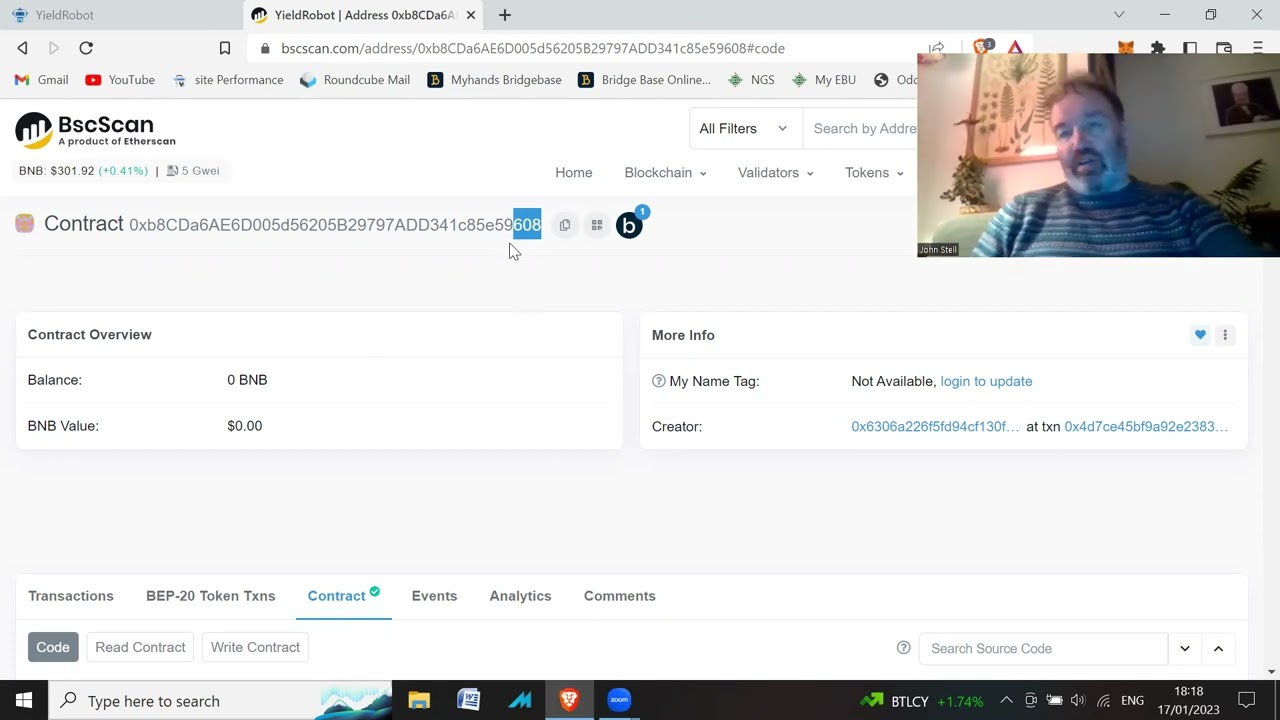Viewport: 1280px width, 720px height.
Task: Open site Performance bookmark
Action: click(x=228, y=80)
